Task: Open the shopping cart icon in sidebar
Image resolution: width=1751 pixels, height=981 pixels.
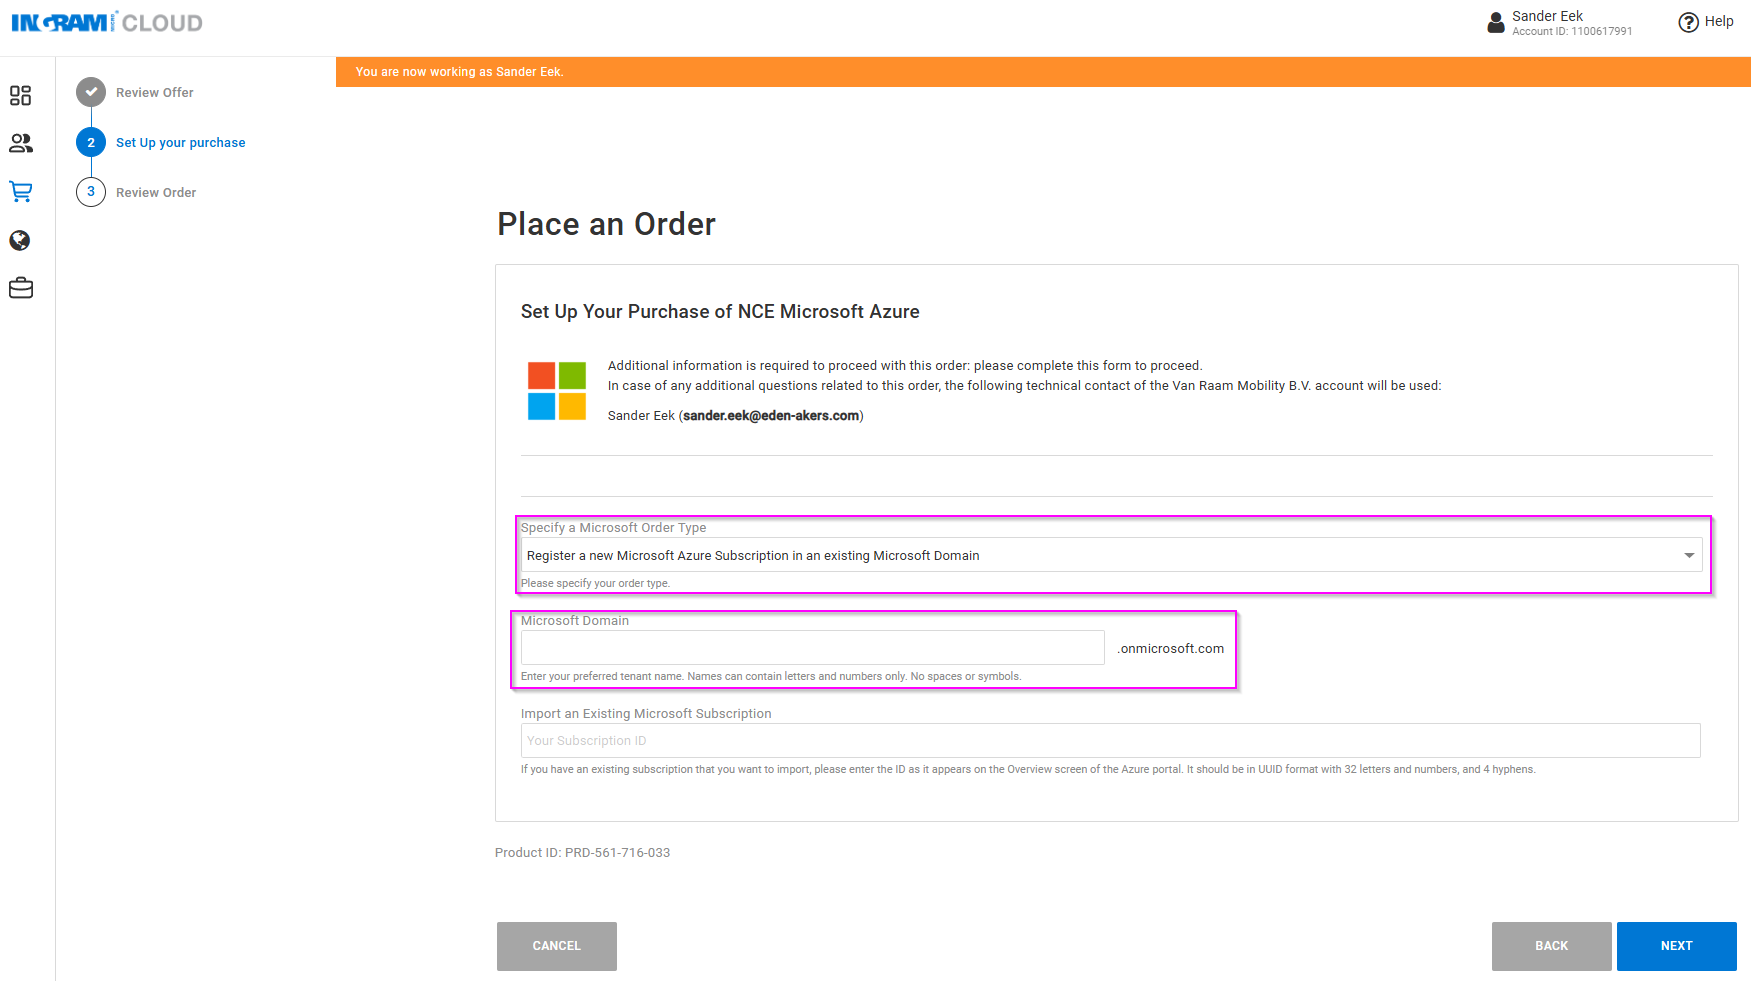Action: (x=20, y=191)
